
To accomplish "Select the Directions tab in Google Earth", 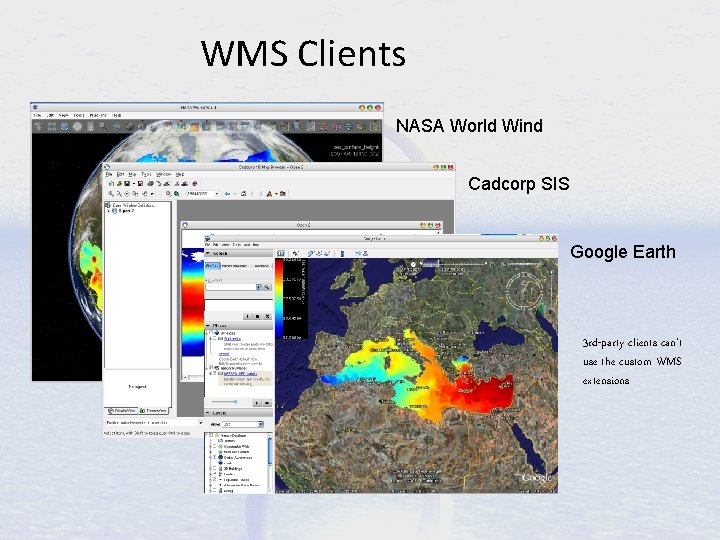I will click(x=261, y=266).
